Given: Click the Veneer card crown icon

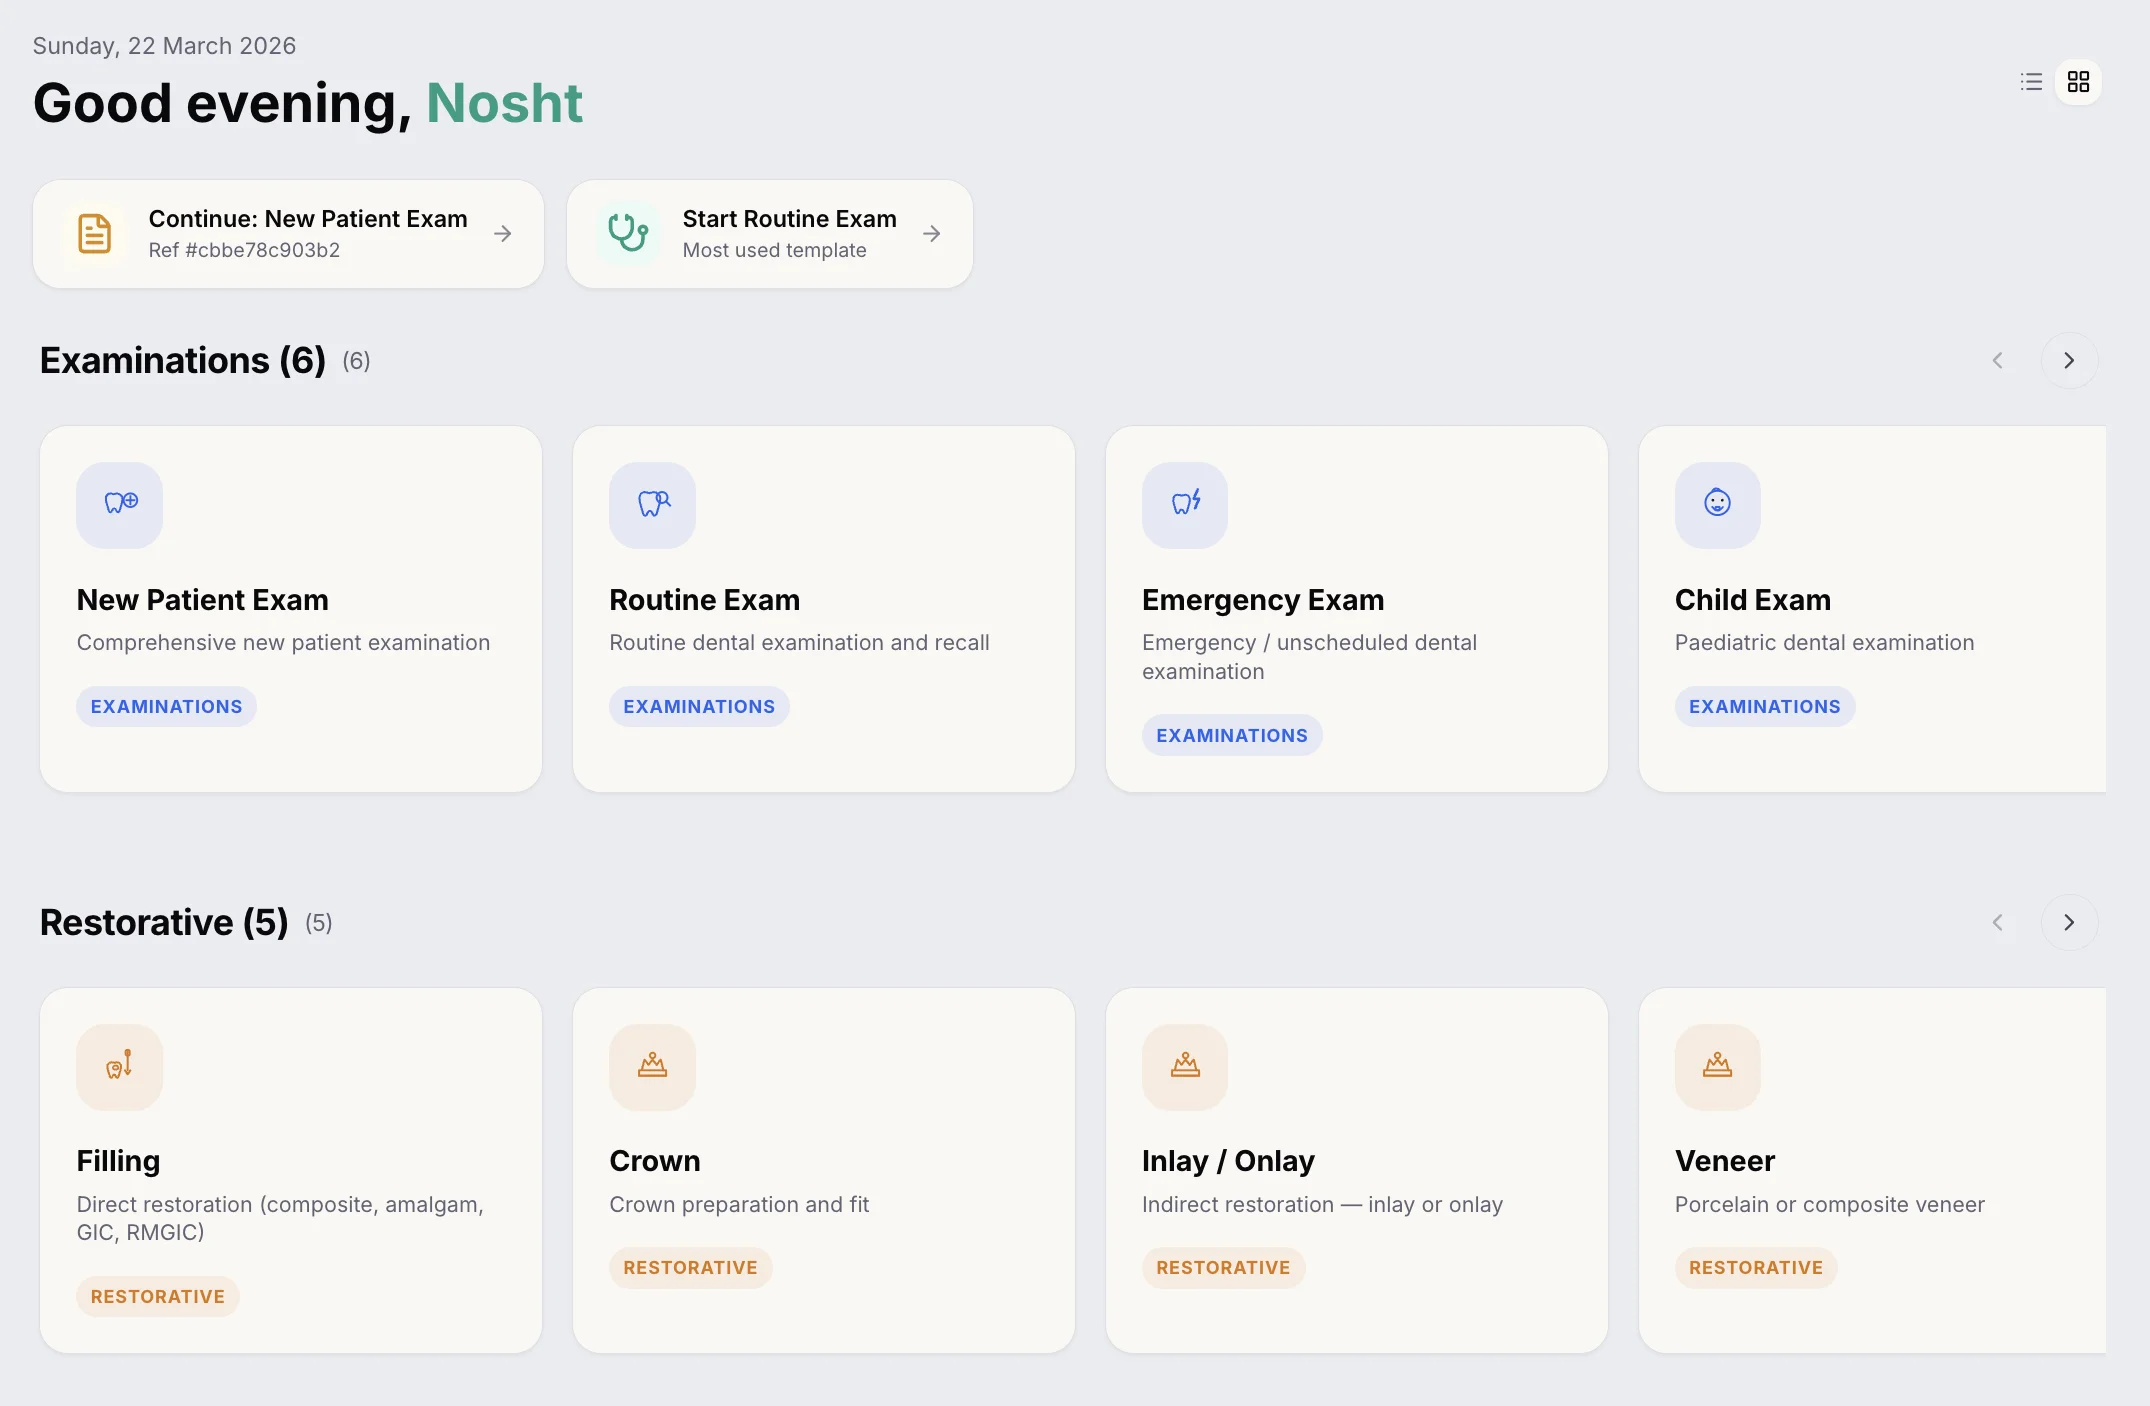Looking at the screenshot, I should tap(1717, 1066).
